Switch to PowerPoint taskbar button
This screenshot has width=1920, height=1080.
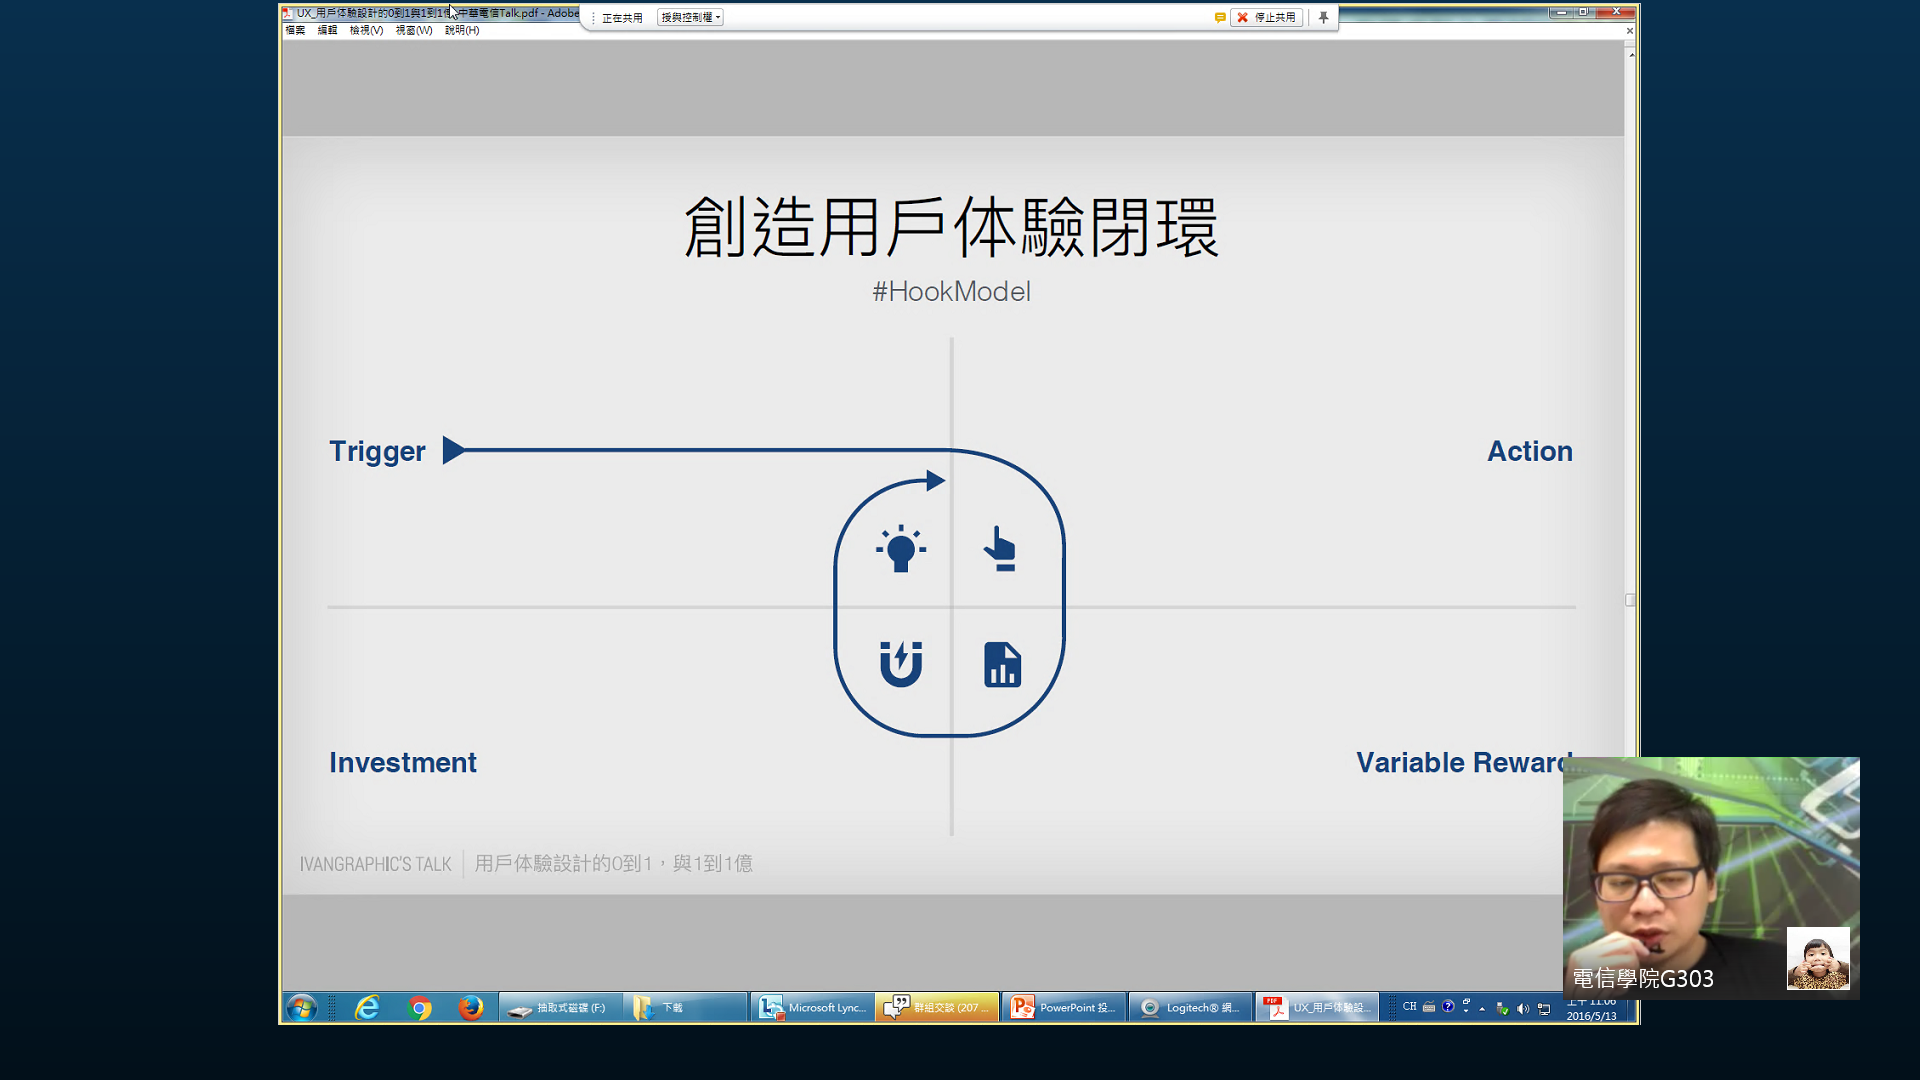[x=1063, y=1007]
